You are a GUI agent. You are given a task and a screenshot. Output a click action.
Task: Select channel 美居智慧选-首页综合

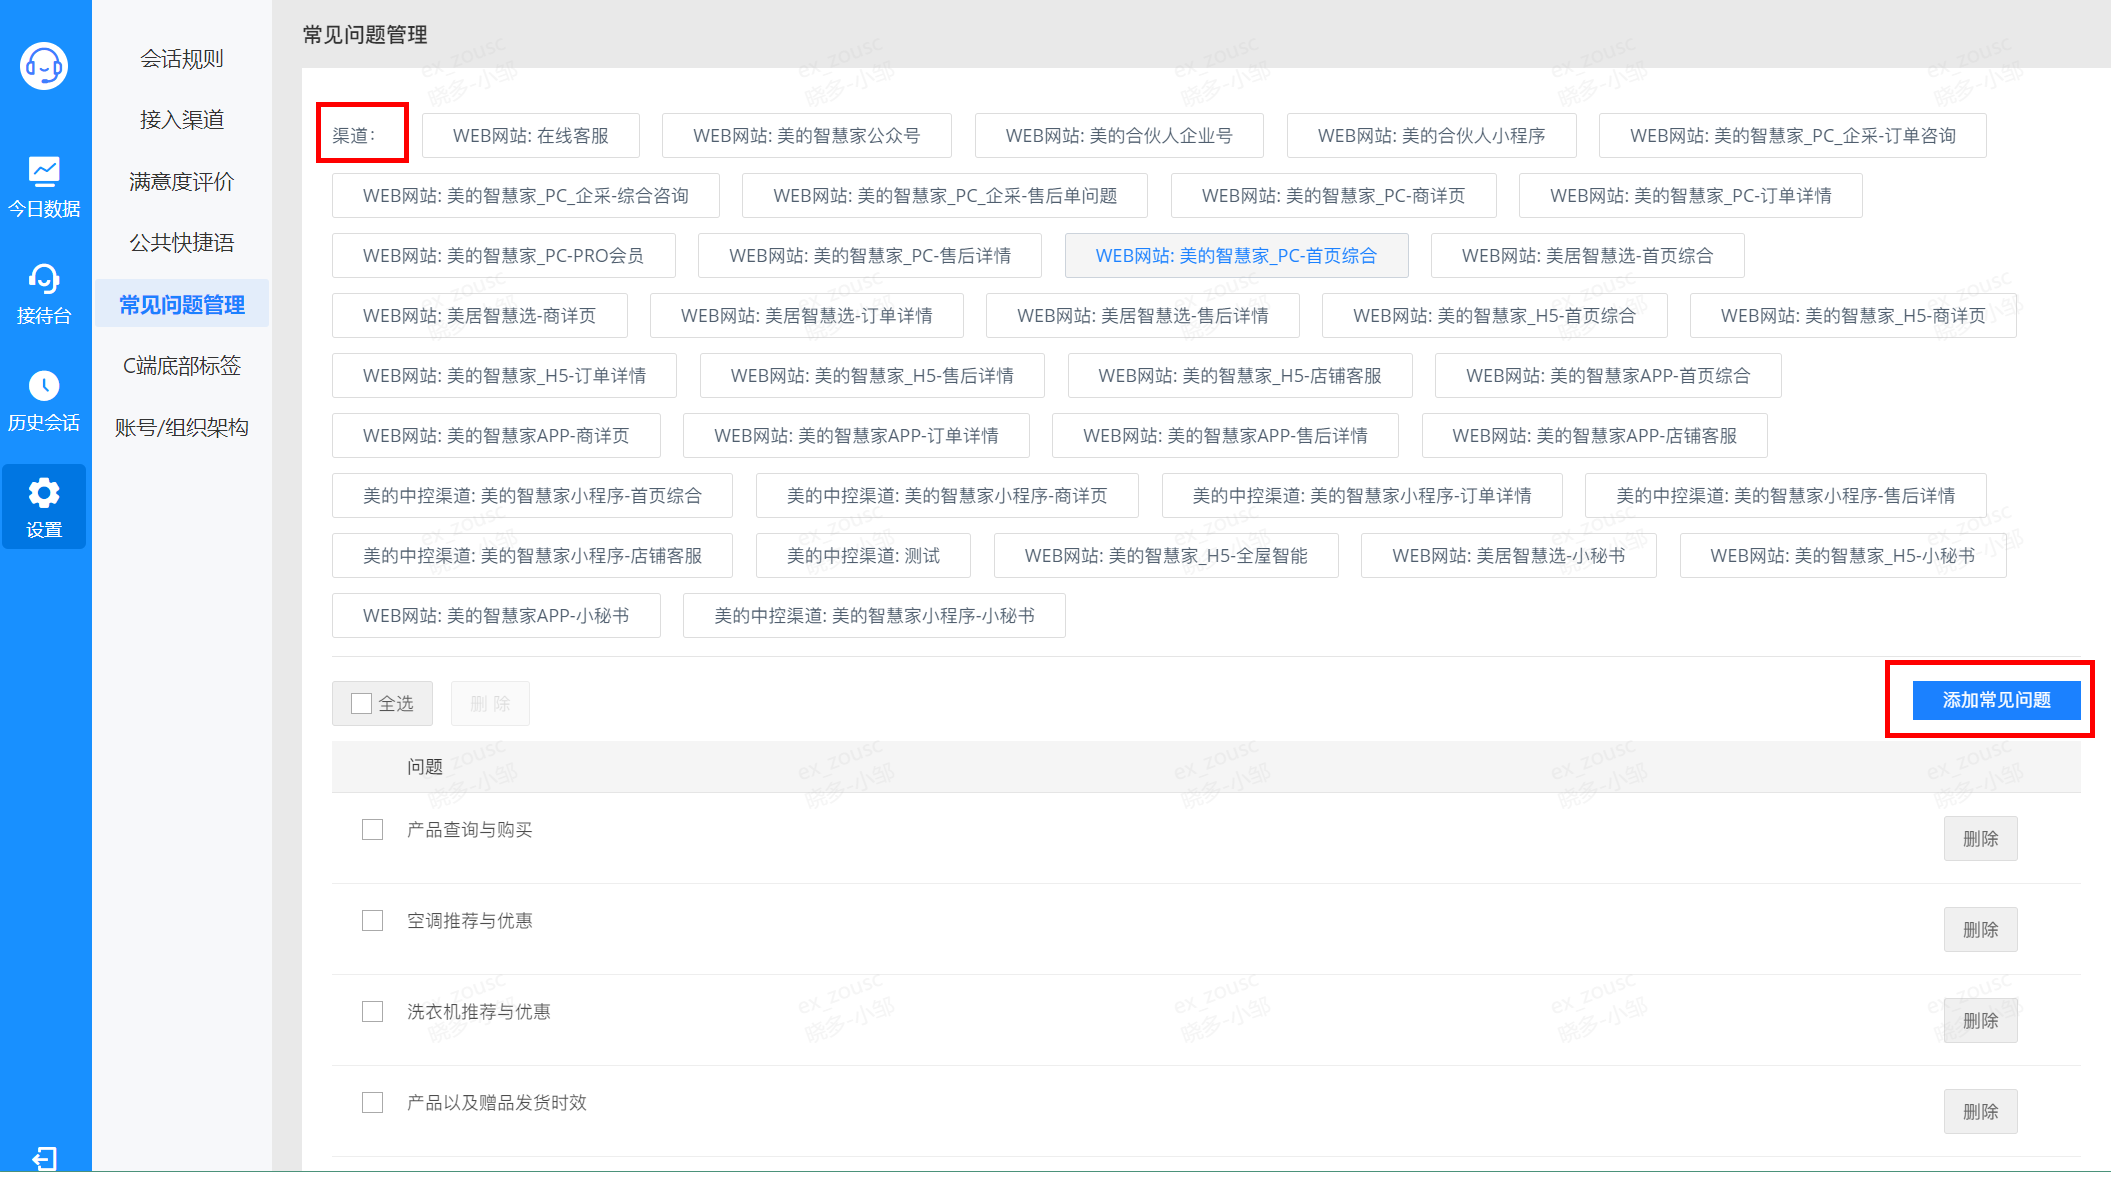click(1588, 256)
